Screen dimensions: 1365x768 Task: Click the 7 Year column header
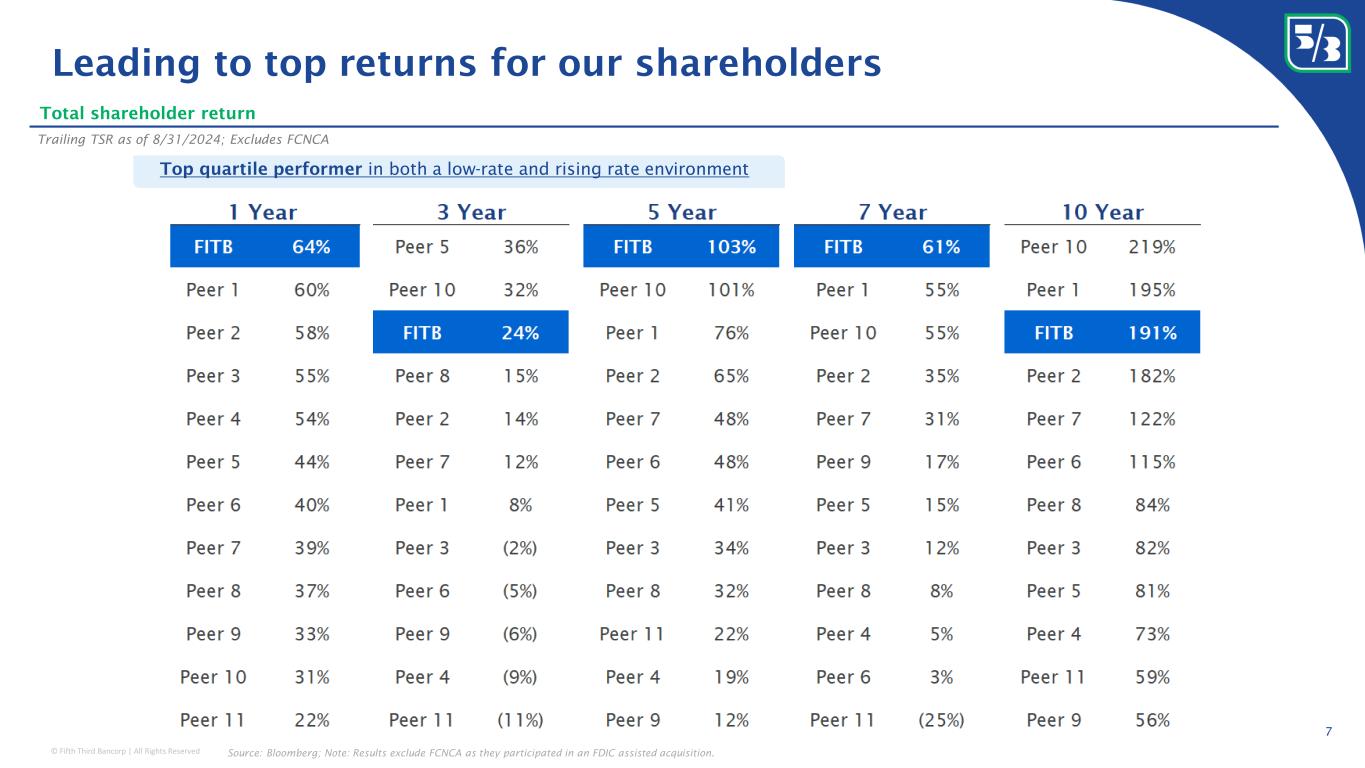pyautogui.click(x=890, y=212)
